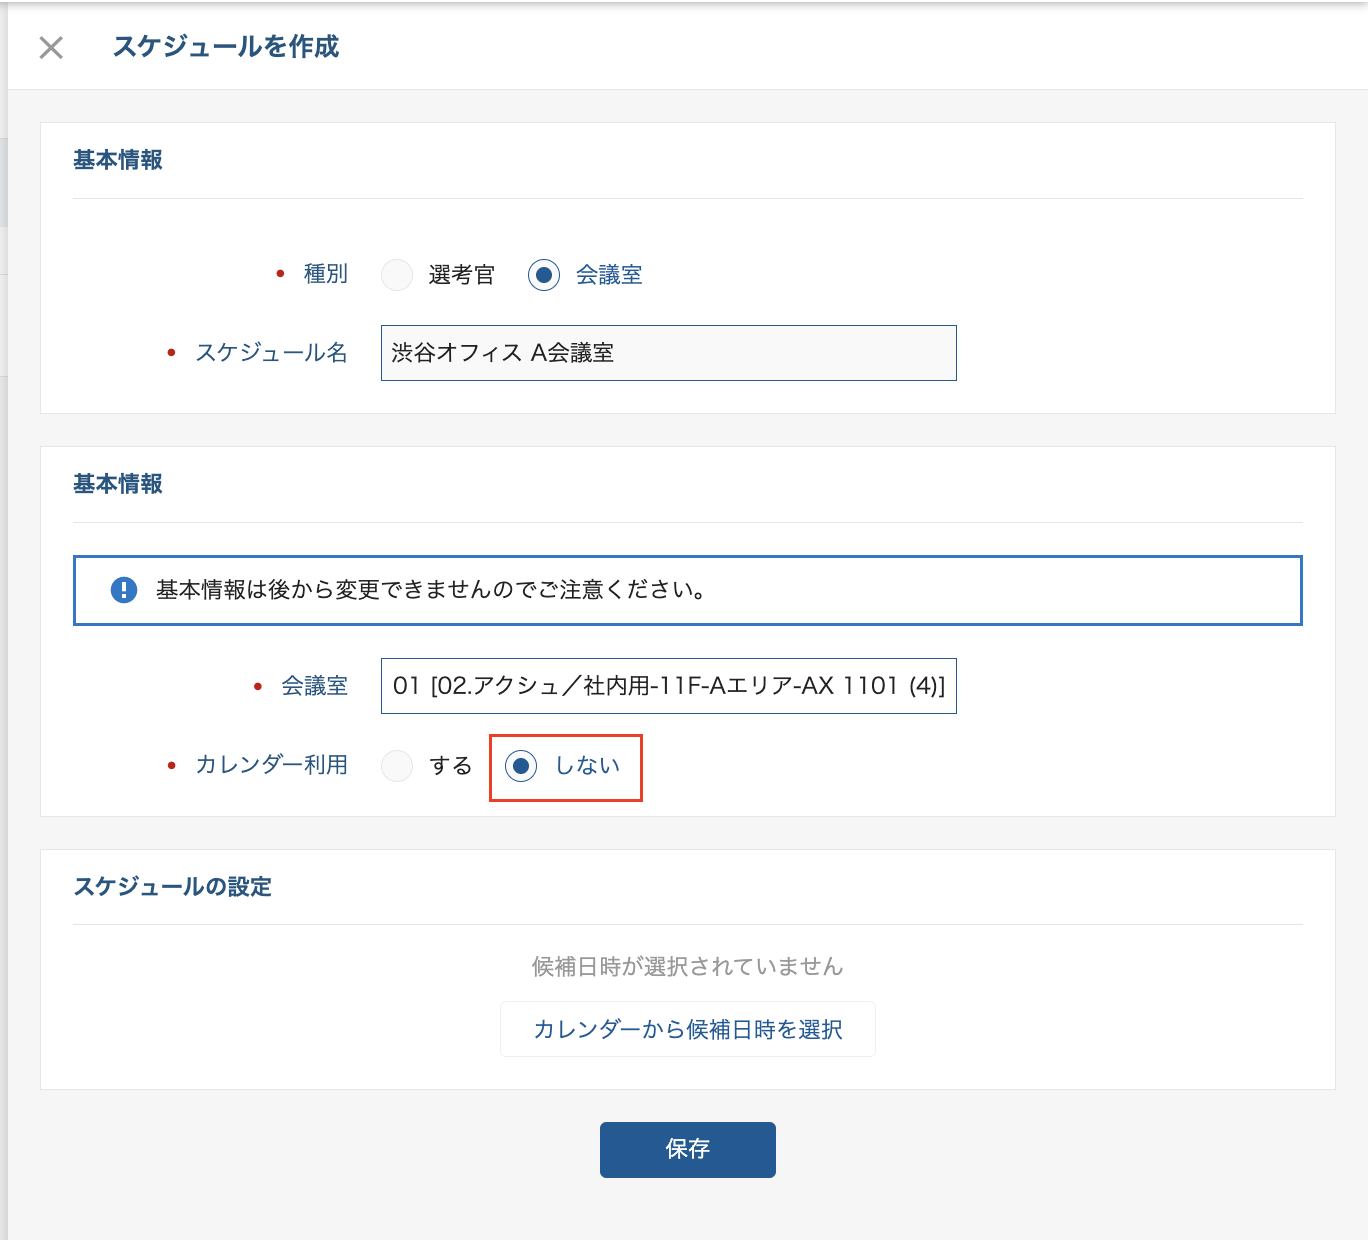Open the 会議室 room selection field
The image size is (1368, 1240).
point(668,686)
